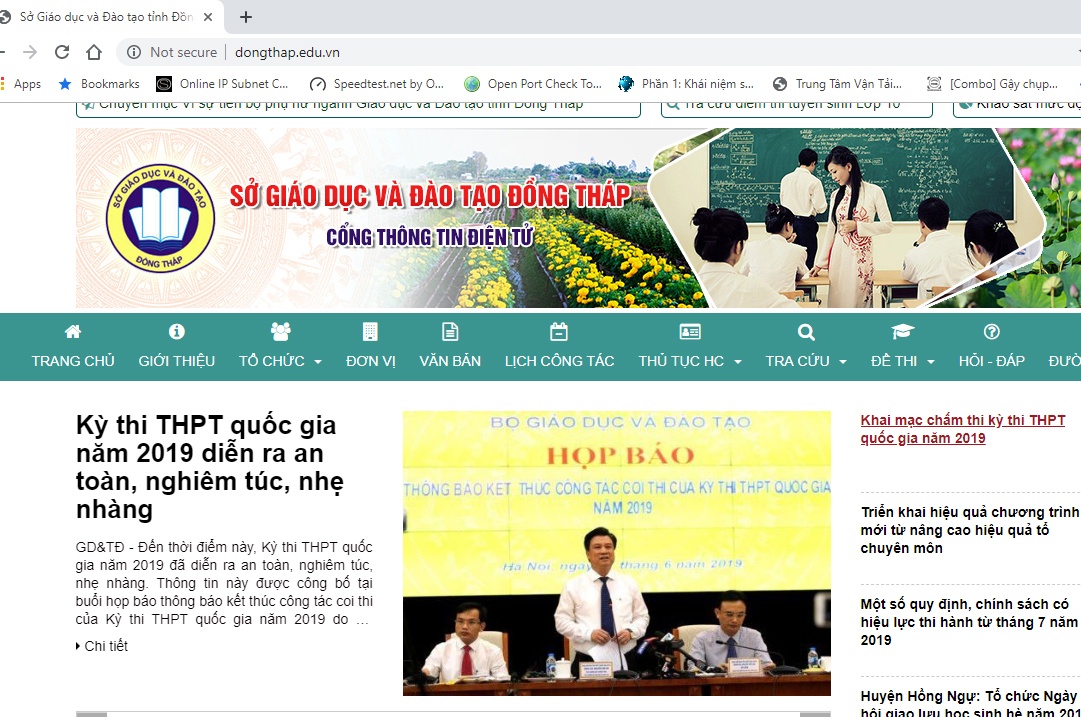Screen dimensions: 1081x717
Task: Click the question mark icon above HỎI - ĐÁP
Action: pos(991,331)
